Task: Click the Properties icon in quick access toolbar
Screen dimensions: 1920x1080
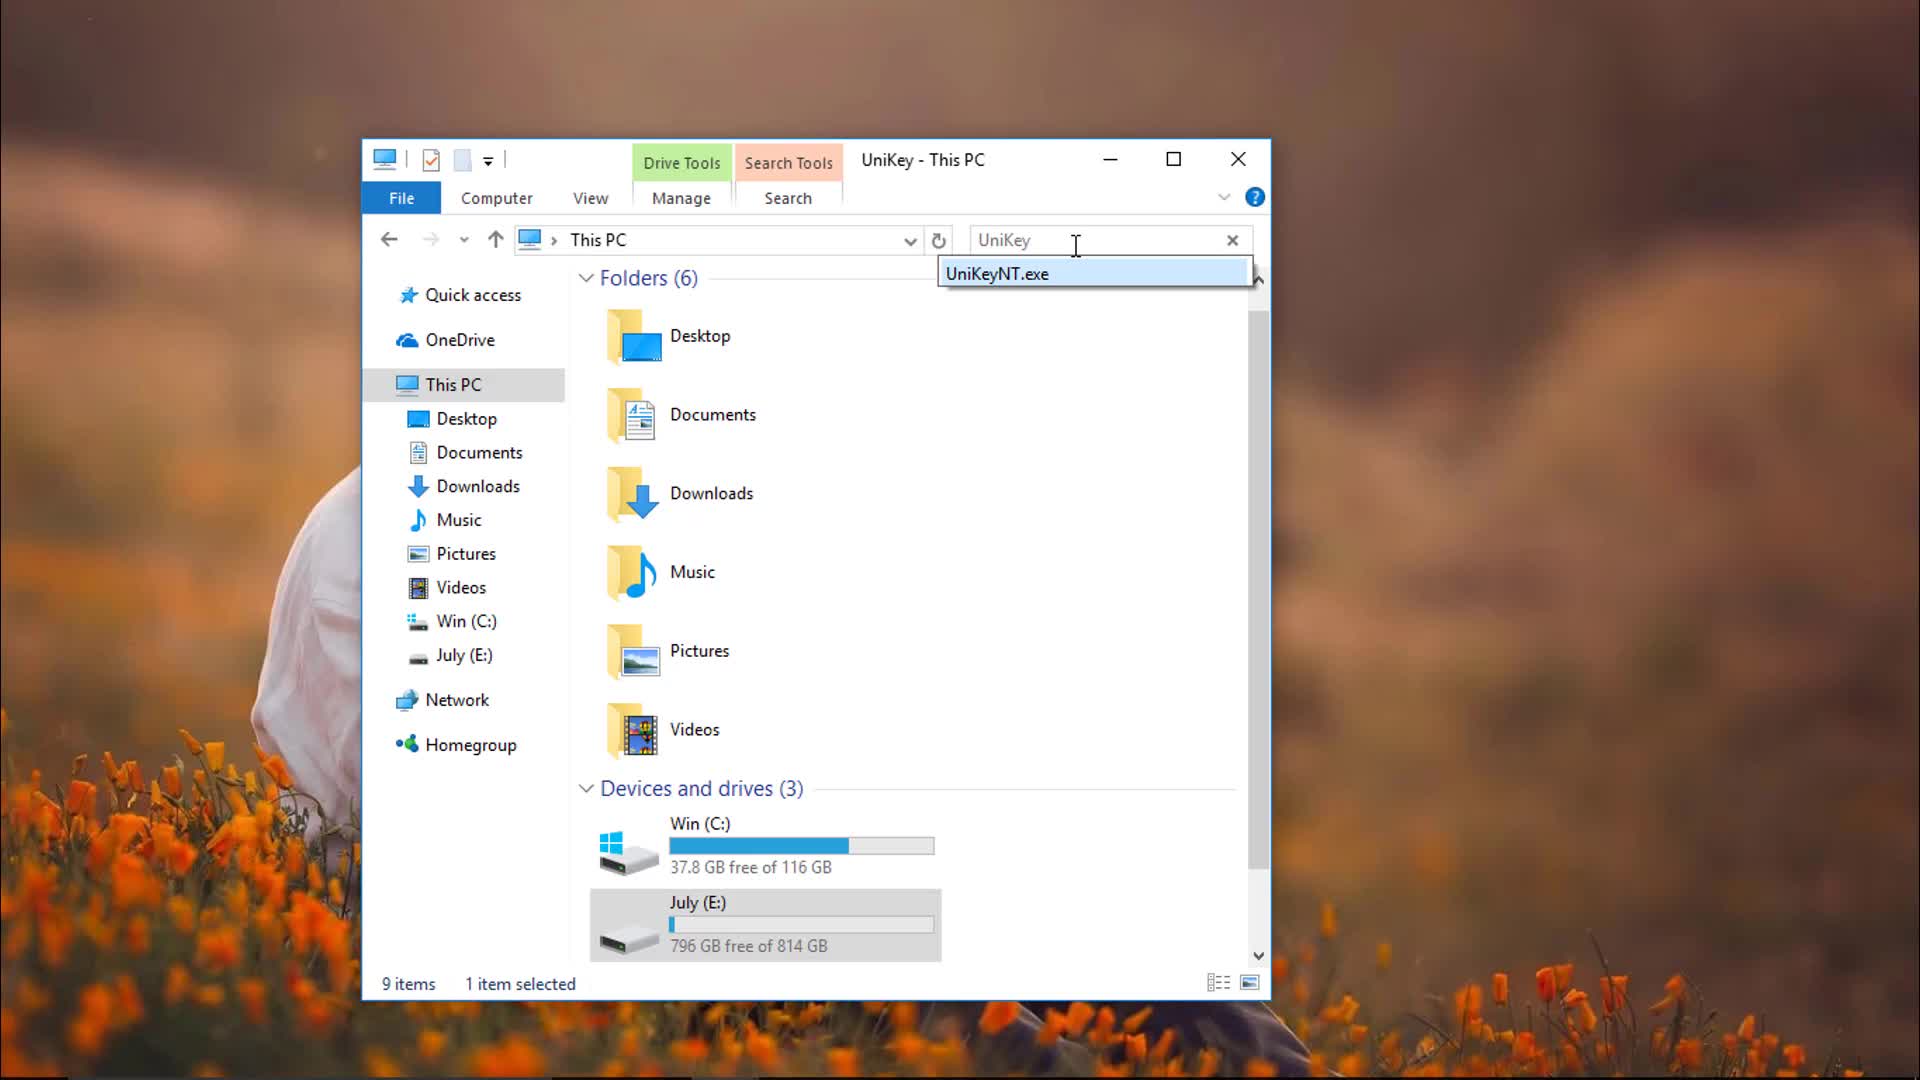Action: 431,160
